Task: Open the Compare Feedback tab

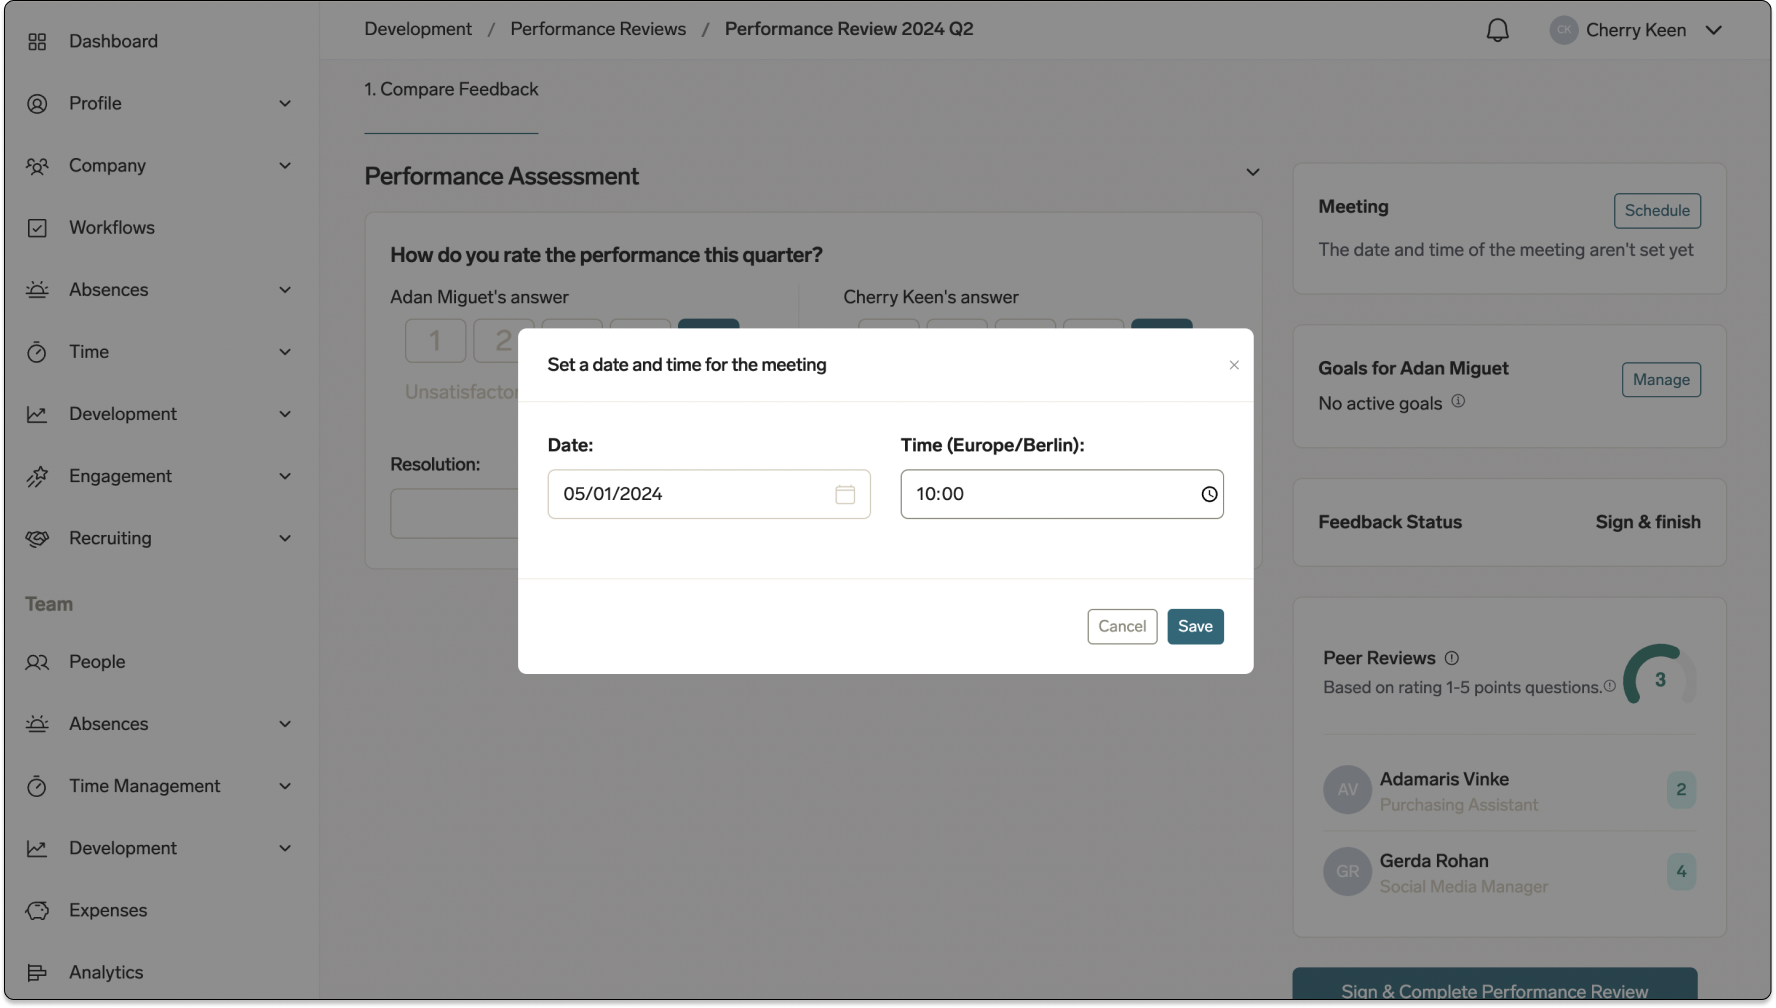Action: 451,89
